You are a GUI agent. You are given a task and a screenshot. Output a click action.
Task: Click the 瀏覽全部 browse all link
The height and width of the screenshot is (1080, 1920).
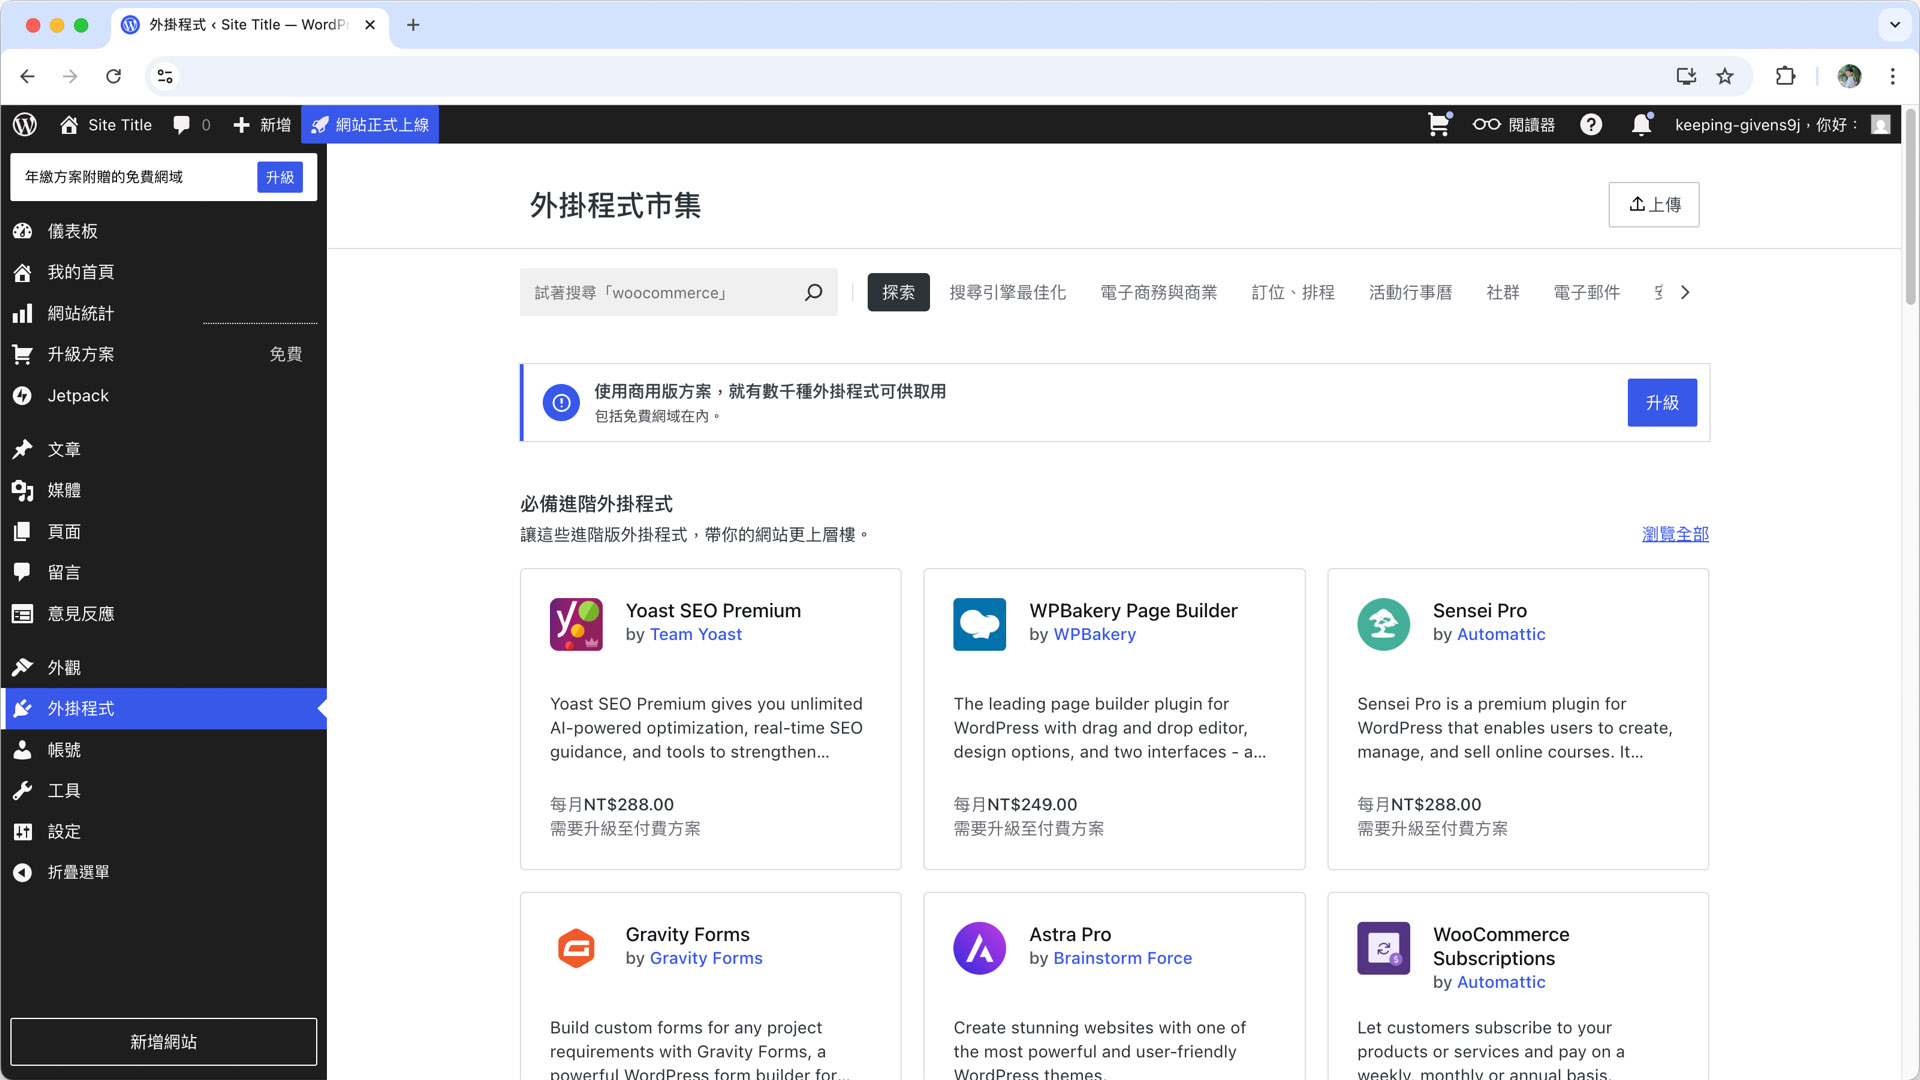click(x=1675, y=534)
